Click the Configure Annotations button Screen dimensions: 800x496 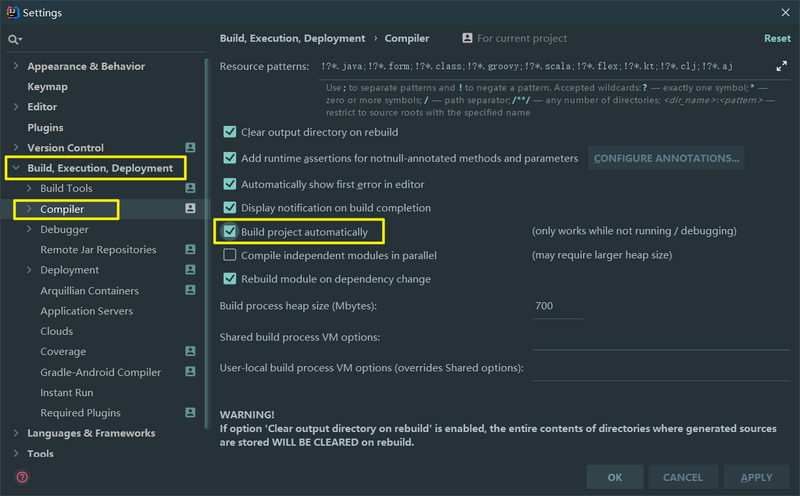tap(667, 158)
